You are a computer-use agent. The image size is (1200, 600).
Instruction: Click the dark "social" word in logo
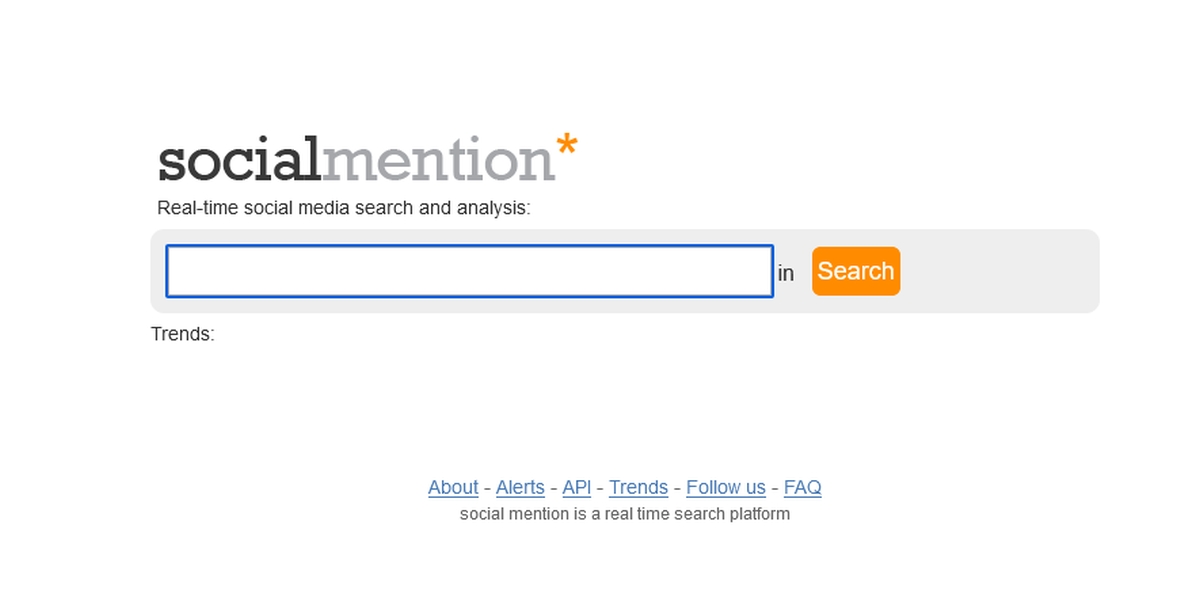[x=240, y=161]
